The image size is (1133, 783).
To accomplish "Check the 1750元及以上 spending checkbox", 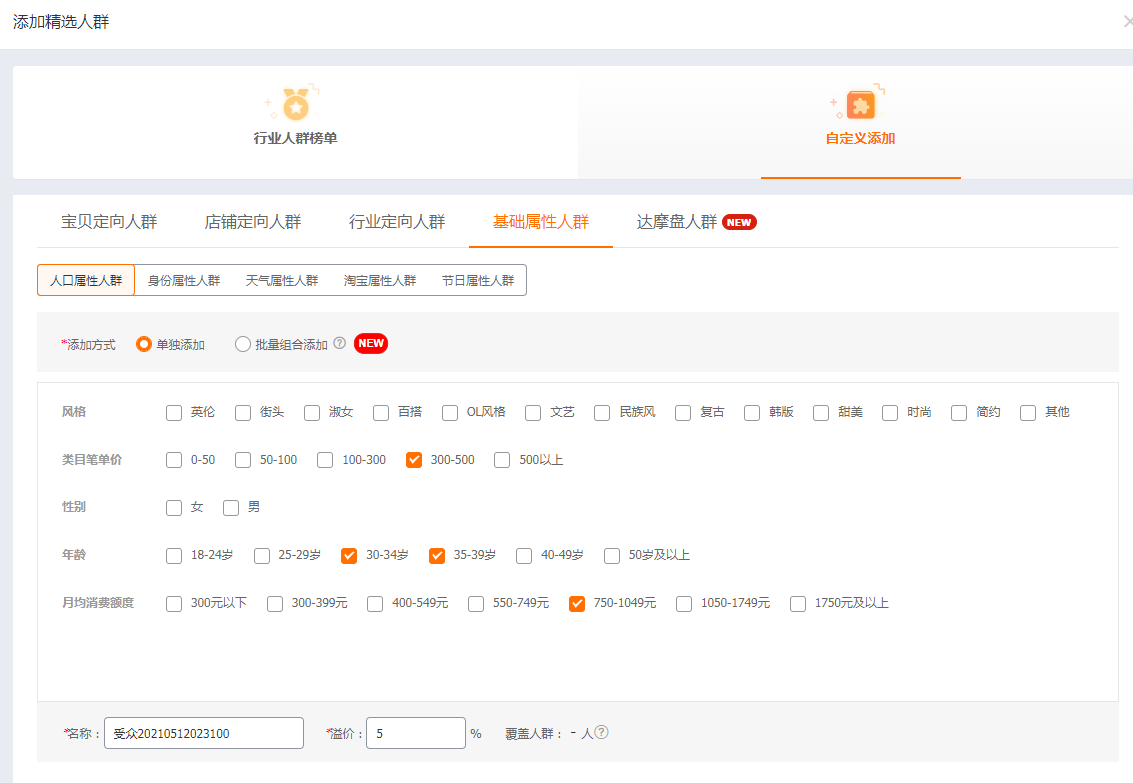I will tap(798, 603).
